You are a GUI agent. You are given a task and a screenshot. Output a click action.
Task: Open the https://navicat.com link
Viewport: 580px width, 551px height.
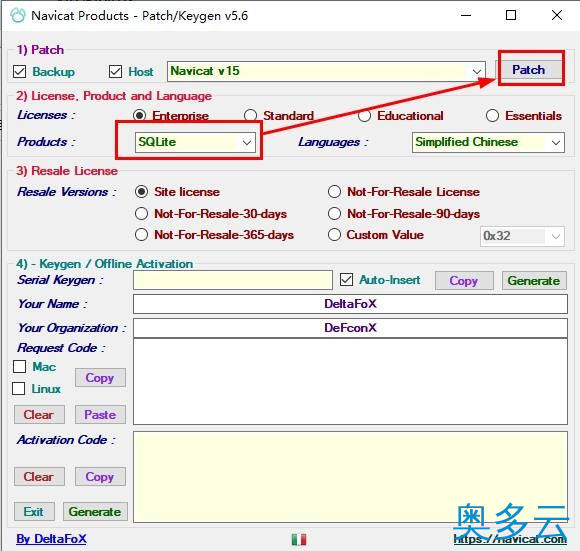click(x=510, y=539)
